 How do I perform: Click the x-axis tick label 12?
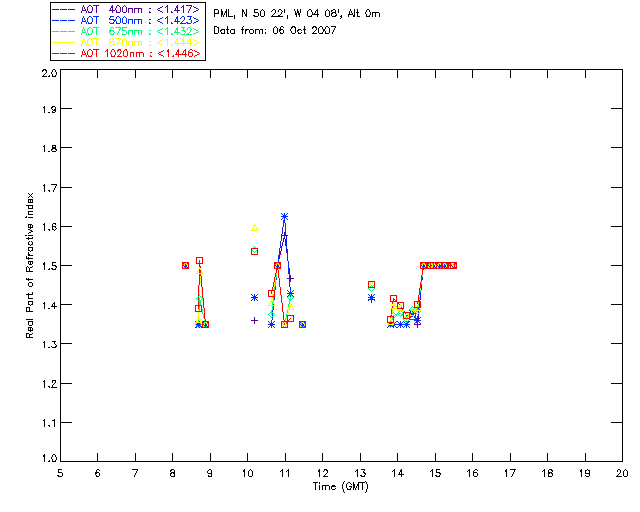pyautogui.click(x=322, y=473)
